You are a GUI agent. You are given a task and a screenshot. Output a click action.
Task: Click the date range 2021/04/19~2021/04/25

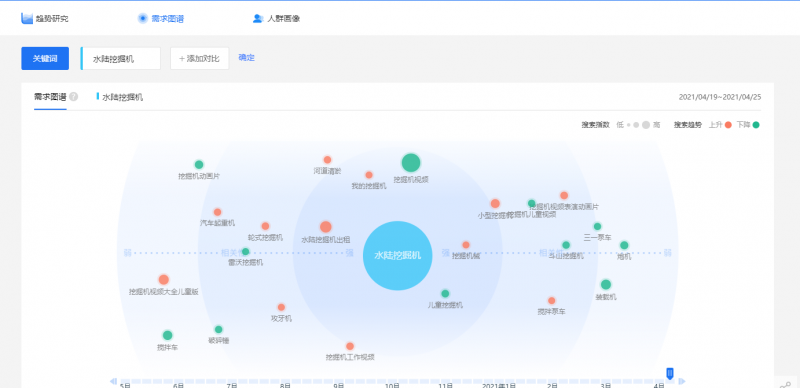719,97
